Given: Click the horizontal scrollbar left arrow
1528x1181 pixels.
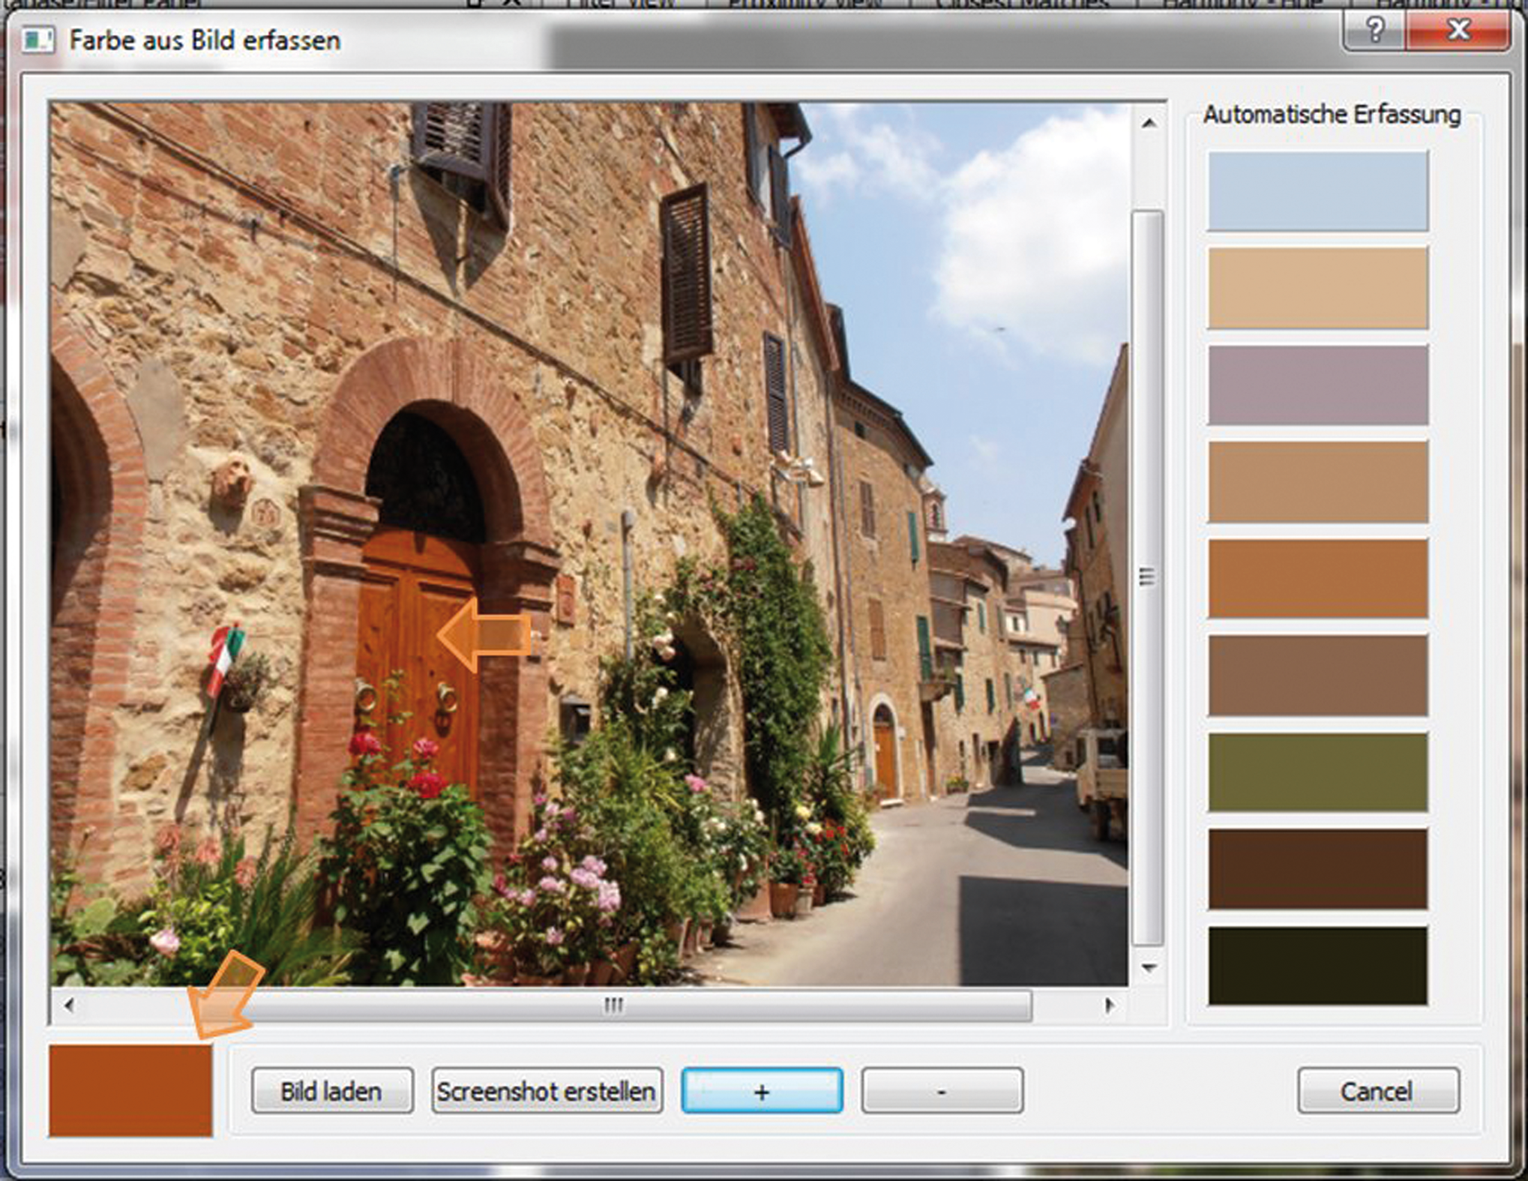Looking at the screenshot, I should [x=68, y=1005].
